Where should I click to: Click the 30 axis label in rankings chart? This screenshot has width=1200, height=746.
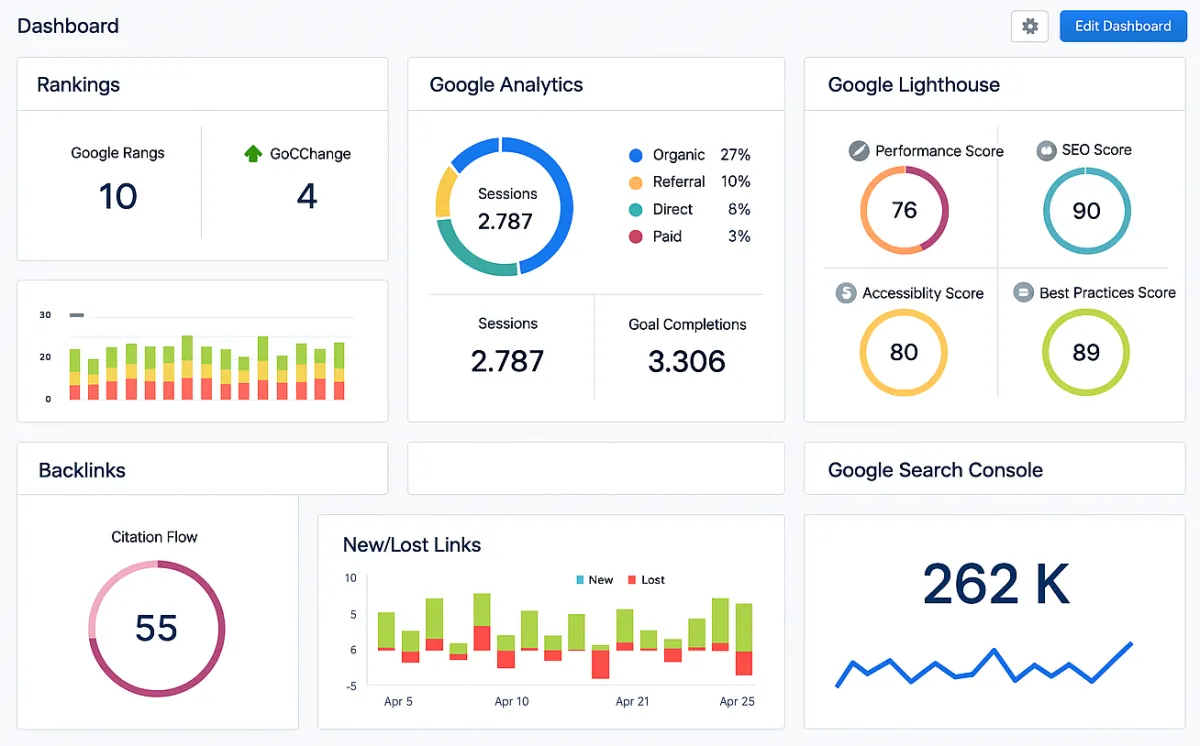(x=45, y=315)
